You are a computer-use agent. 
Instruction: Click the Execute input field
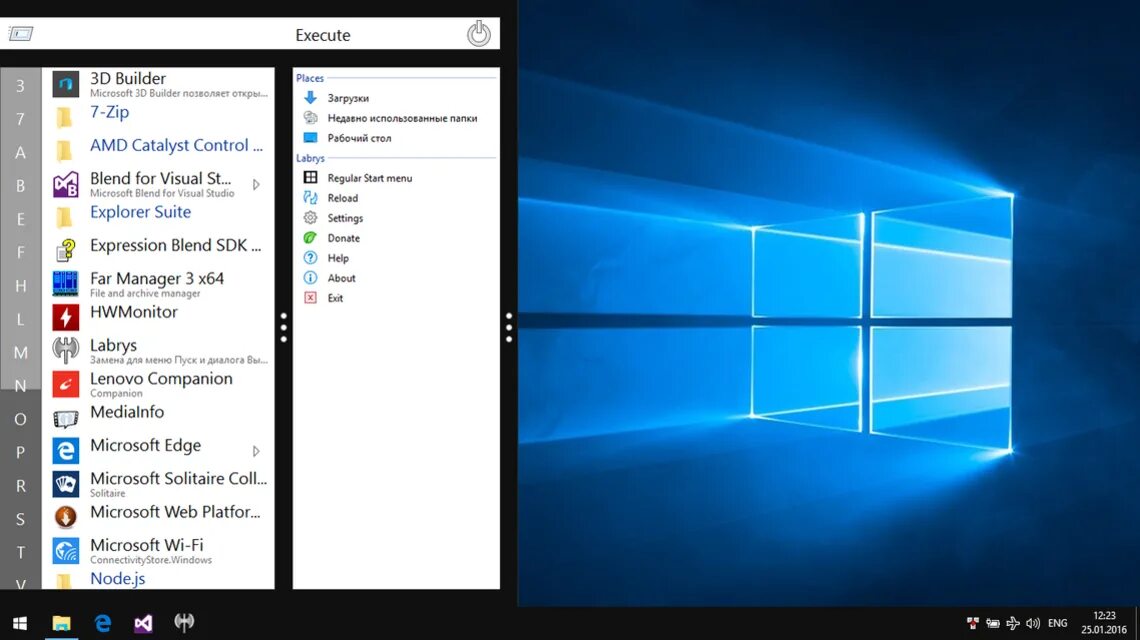coord(250,34)
